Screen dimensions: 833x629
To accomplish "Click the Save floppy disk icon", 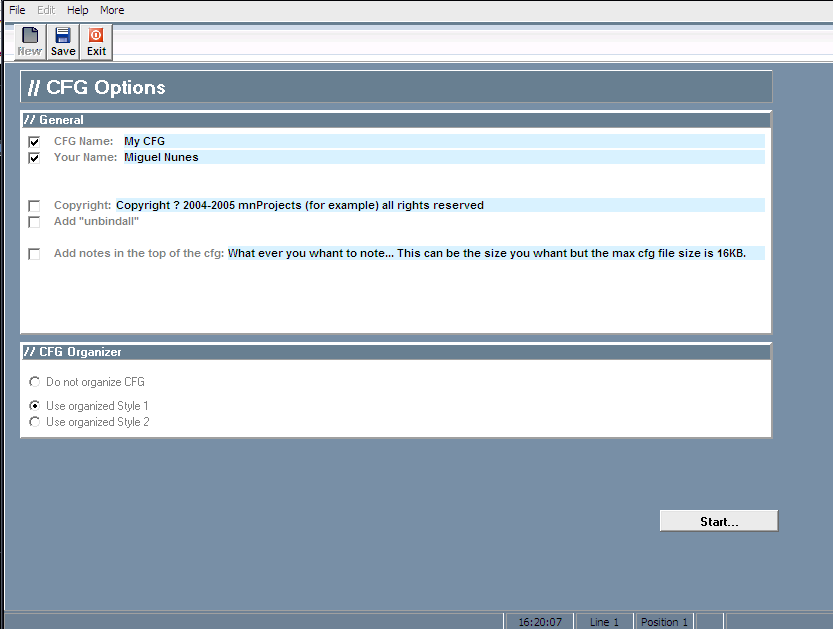I will [63, 41].
